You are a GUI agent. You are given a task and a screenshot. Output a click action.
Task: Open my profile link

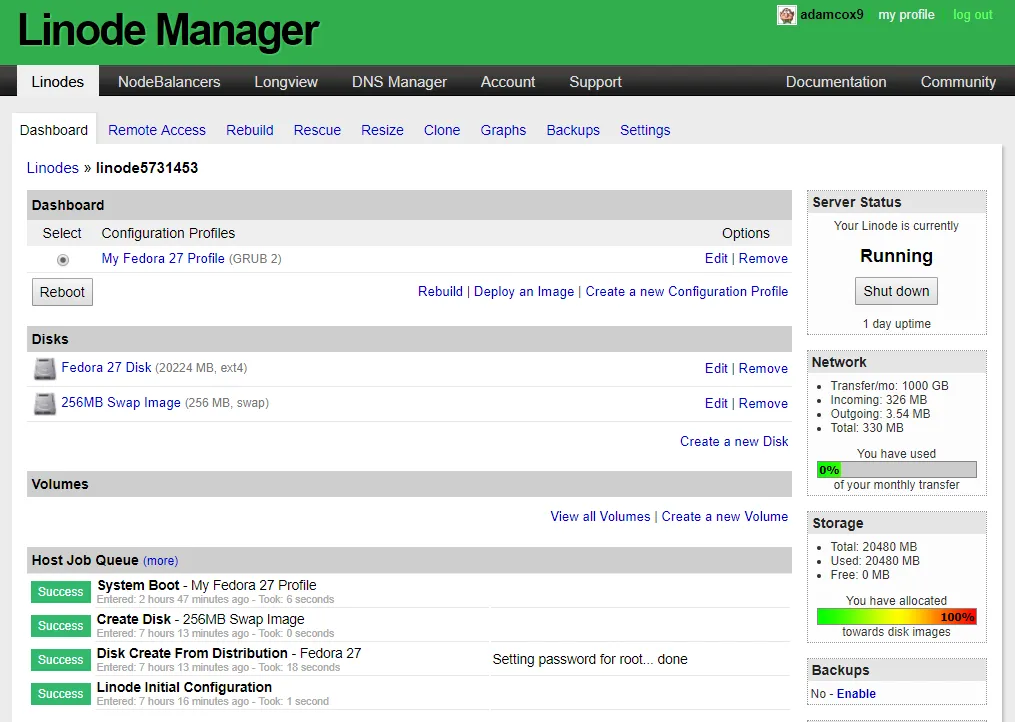[x=906, y=14]
